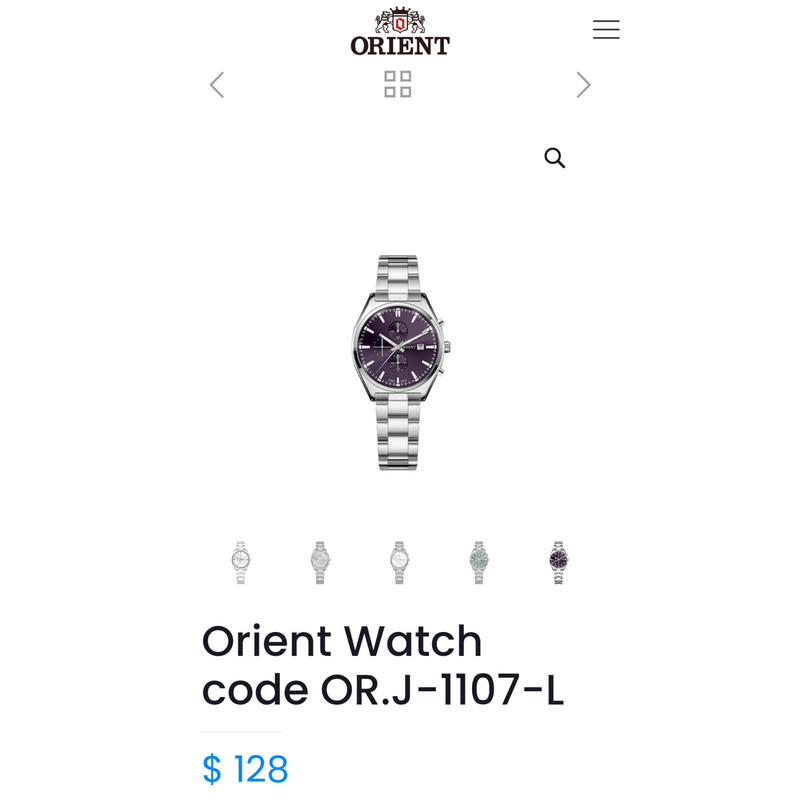Click the crown on the main watch
Viewport: 800px width, 800px height.
(447, 347)
